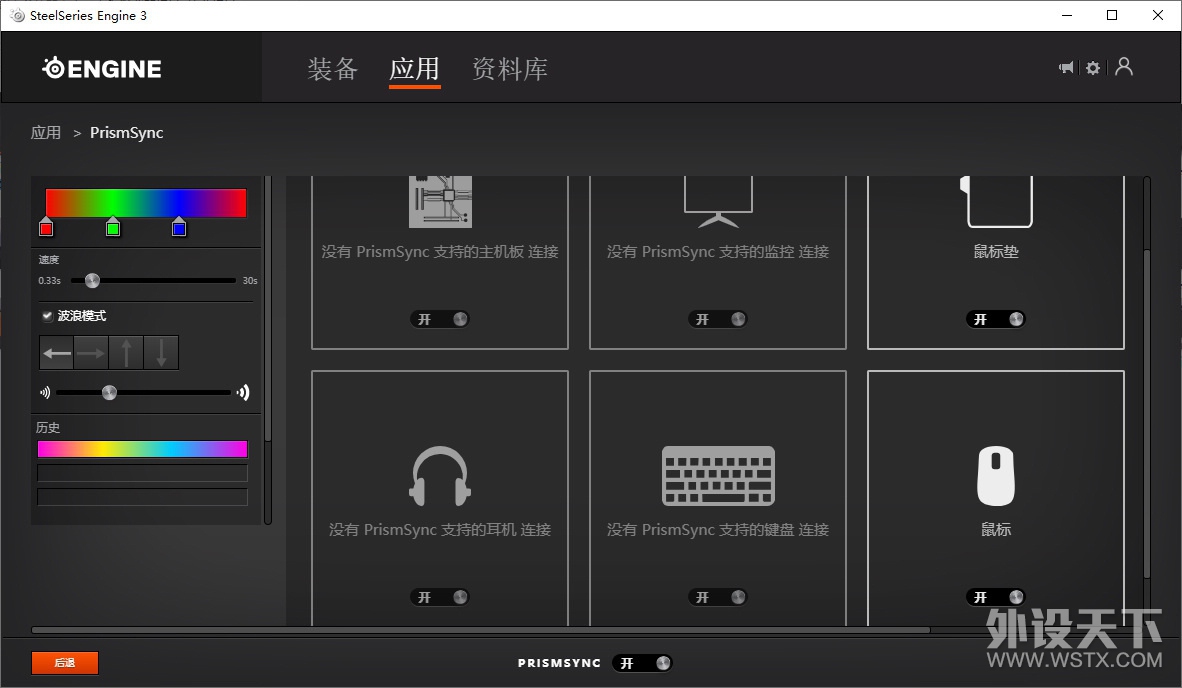
Task: Click the third empty history slot
Action: pyautogui.click(x=142, y=497)
